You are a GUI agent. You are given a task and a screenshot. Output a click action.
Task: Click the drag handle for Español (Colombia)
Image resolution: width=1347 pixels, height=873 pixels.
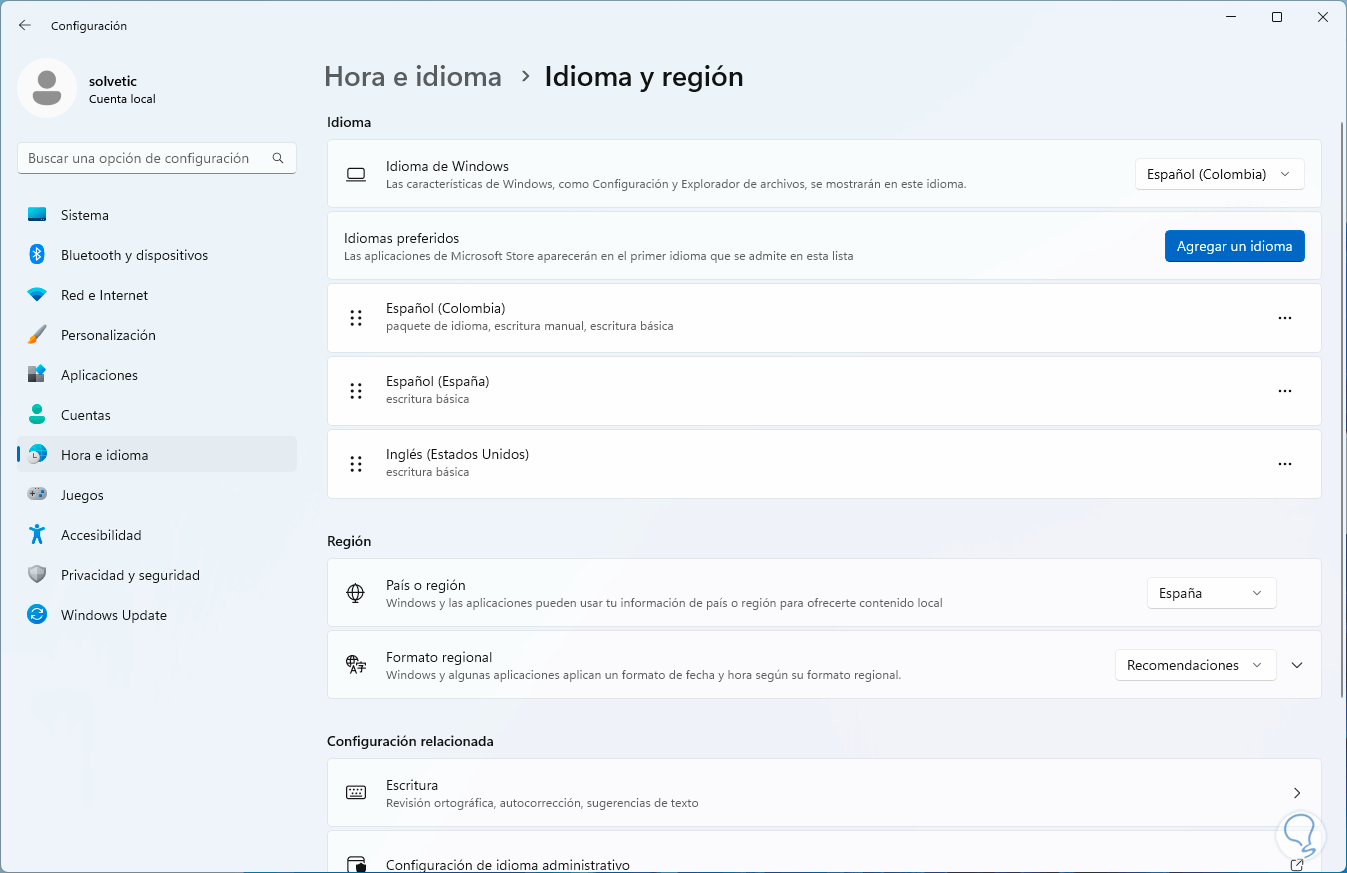pos(355,318)
